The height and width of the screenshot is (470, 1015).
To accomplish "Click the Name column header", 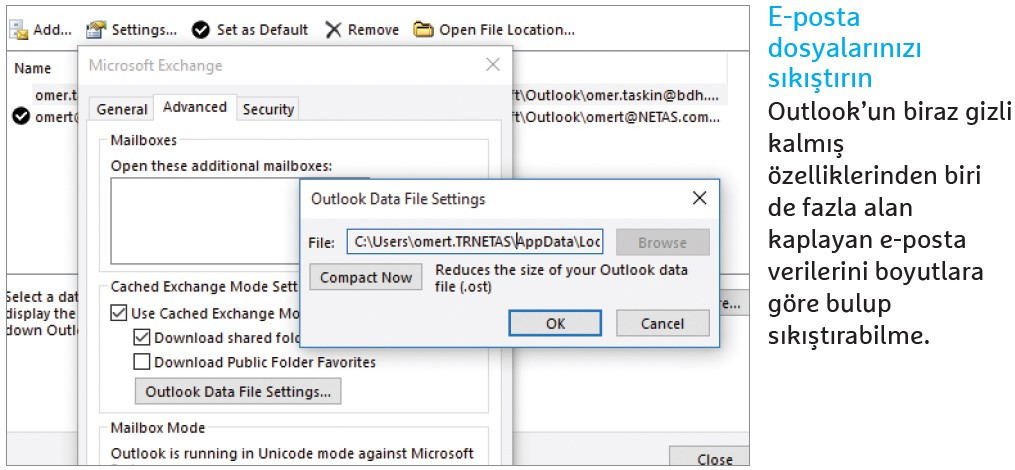I will [x=32, y=68].
